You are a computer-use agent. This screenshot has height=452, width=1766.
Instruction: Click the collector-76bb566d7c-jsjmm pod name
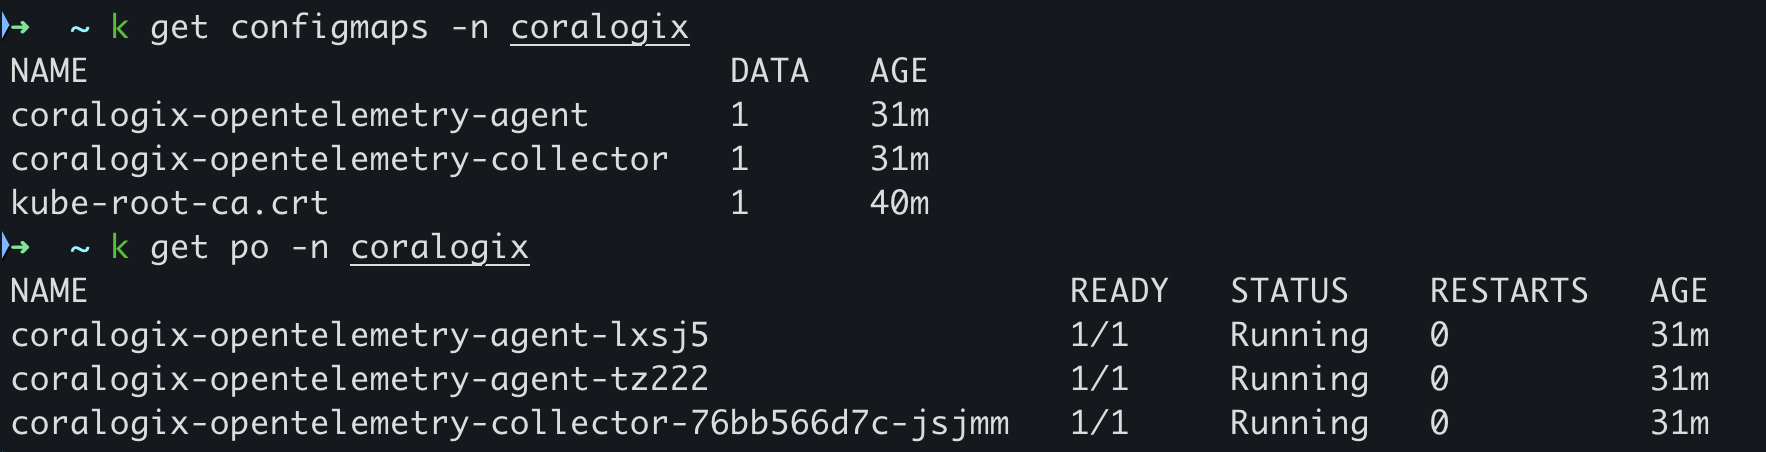509,424
